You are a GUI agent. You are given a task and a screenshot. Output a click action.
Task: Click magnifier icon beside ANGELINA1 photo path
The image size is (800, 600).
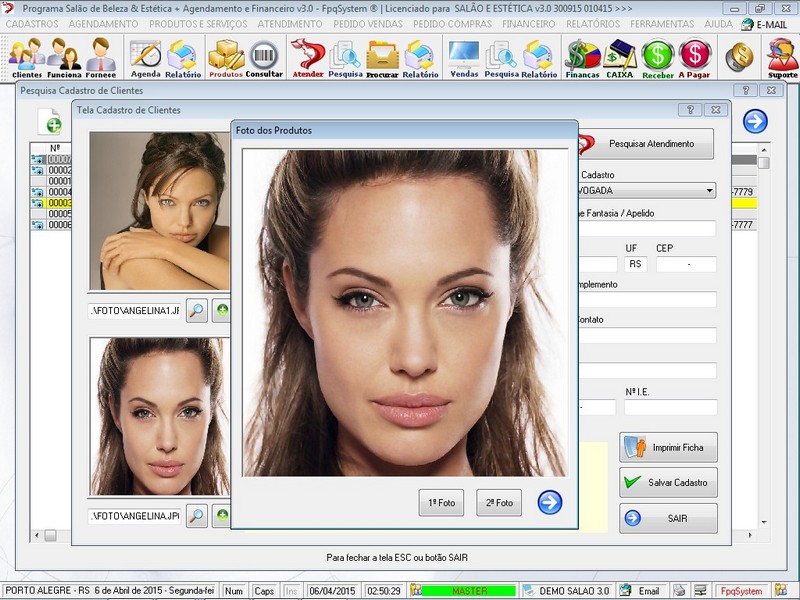click(x=196, y=311)
